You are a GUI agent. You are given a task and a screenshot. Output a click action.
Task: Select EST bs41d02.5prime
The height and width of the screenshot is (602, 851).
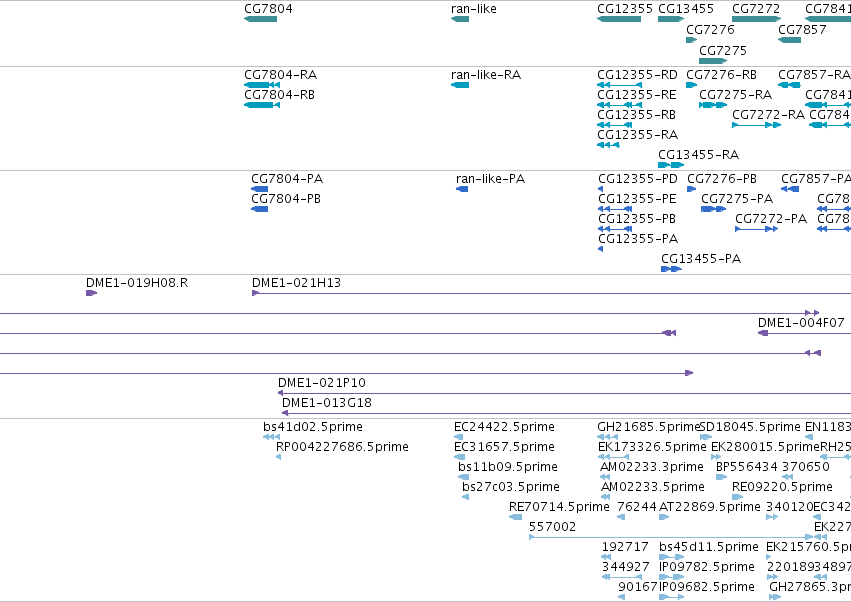click(271, 437)
